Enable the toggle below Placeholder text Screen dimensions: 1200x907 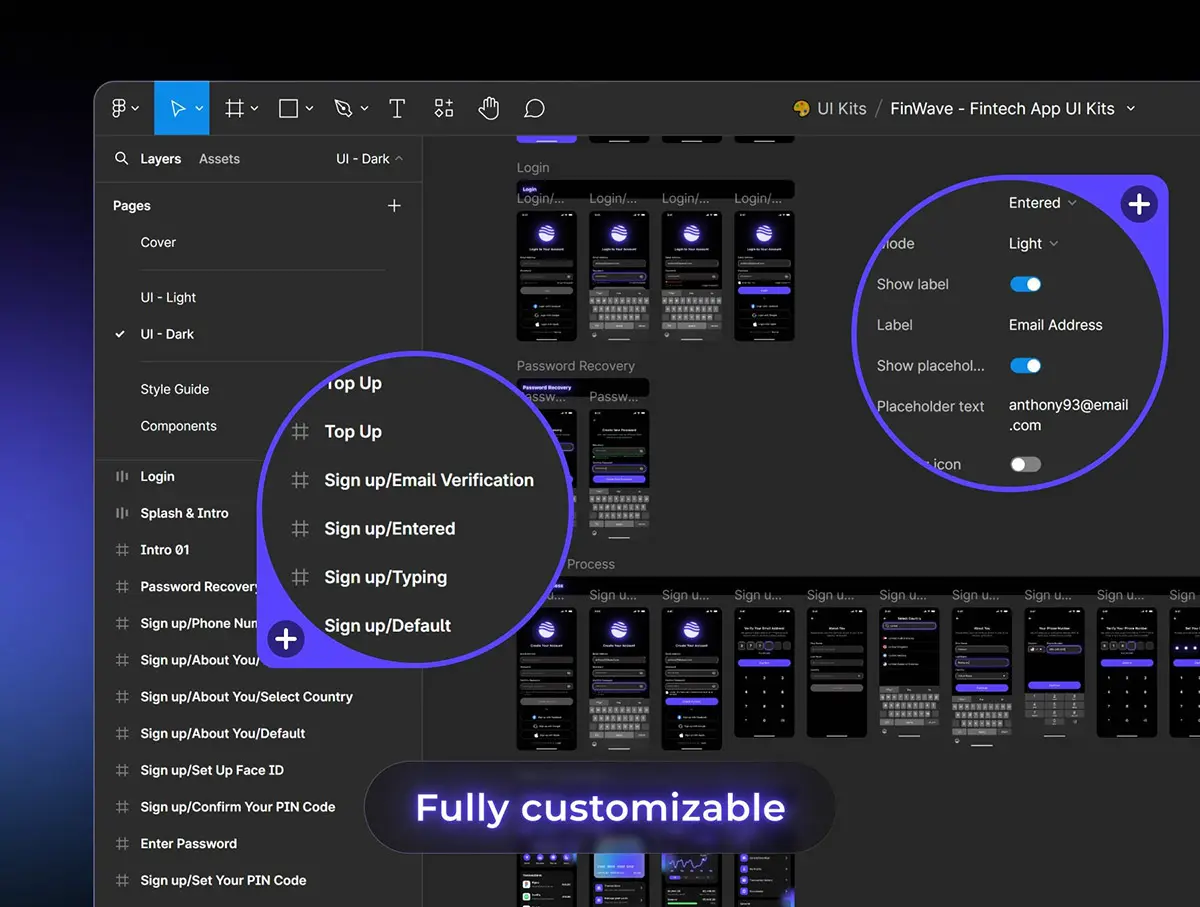(1025, 464)
